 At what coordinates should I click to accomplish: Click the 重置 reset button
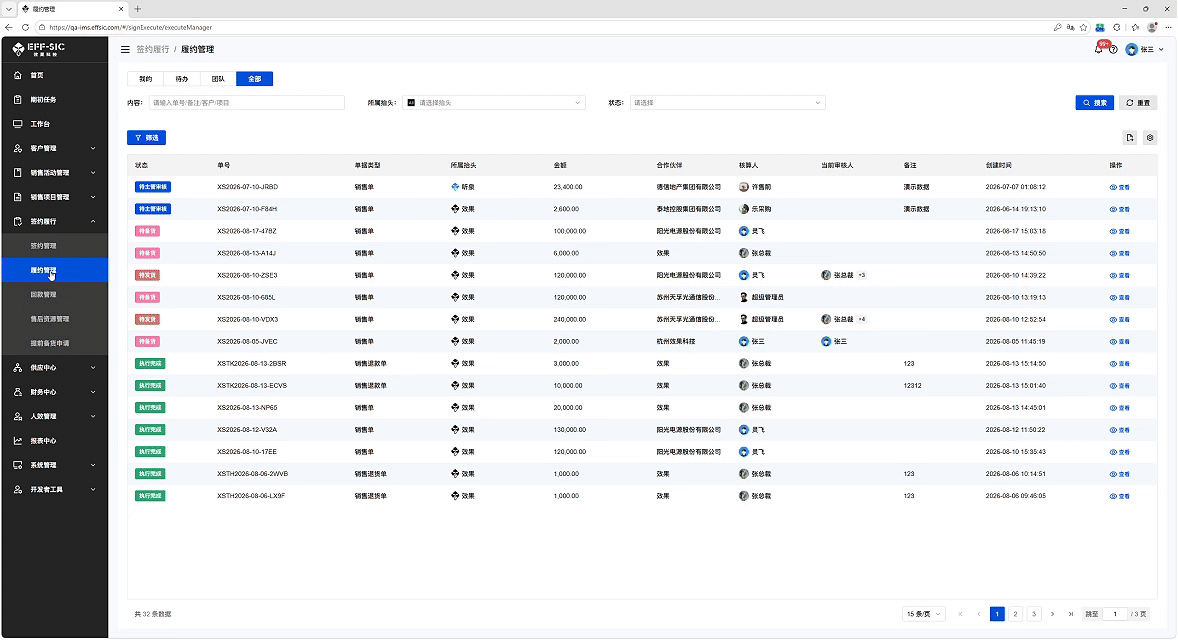pos(1138,103)
